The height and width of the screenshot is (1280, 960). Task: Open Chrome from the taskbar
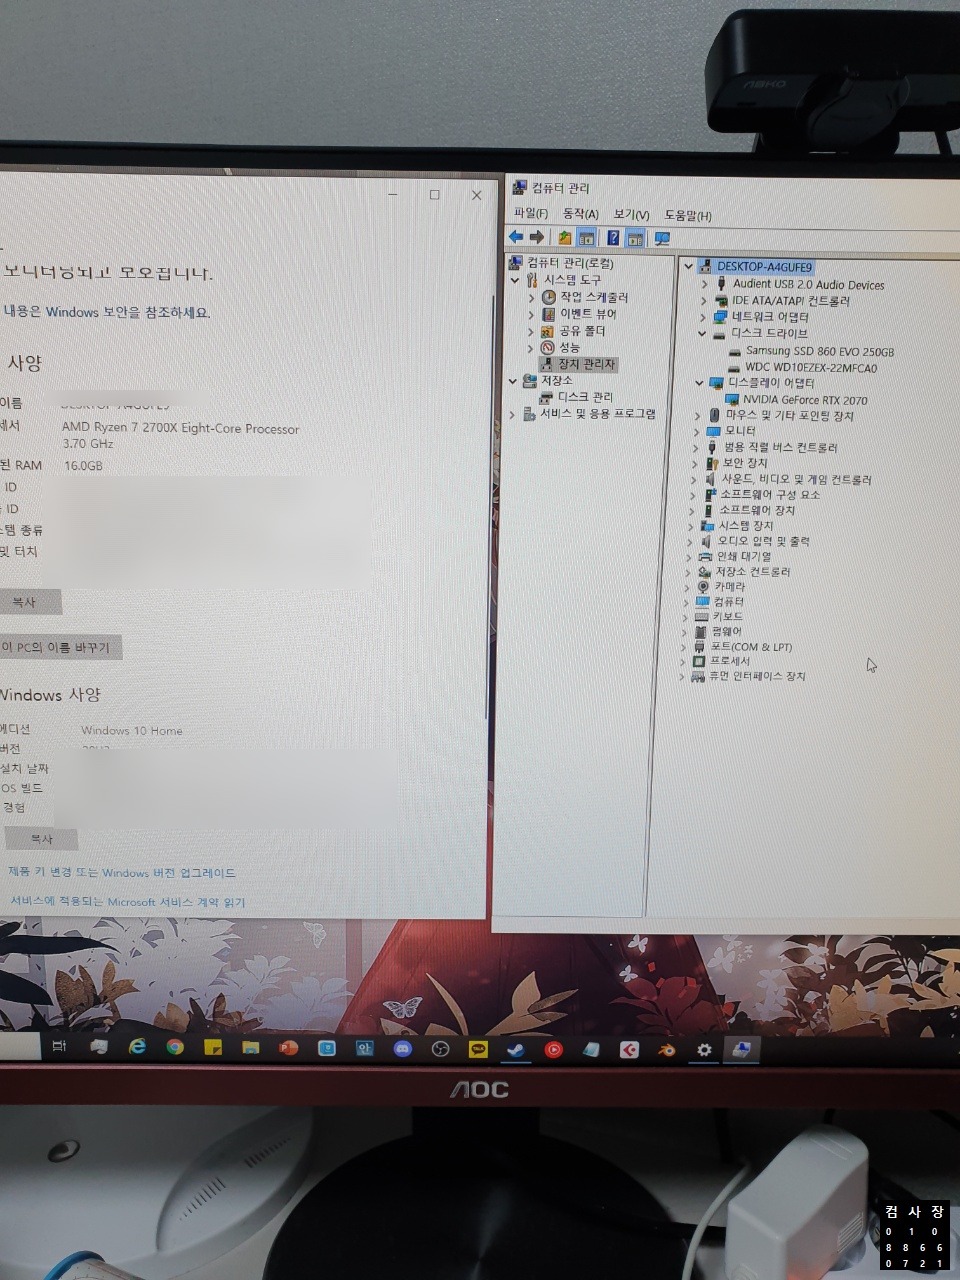tap(175, 1047)
